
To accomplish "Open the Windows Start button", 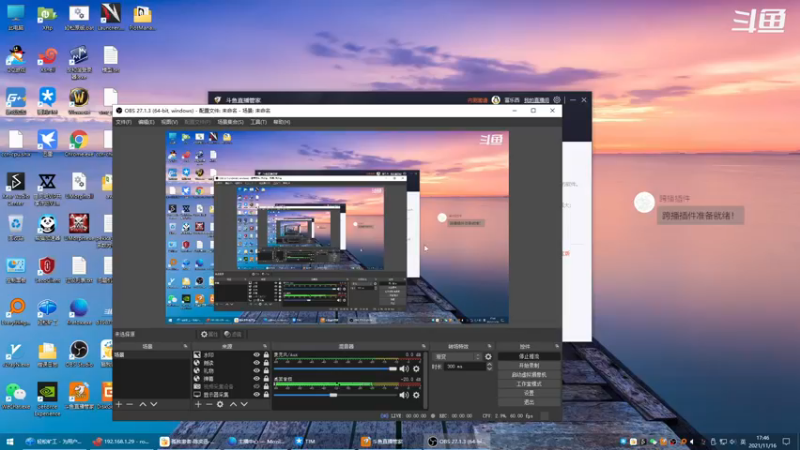I will [9, 441].
